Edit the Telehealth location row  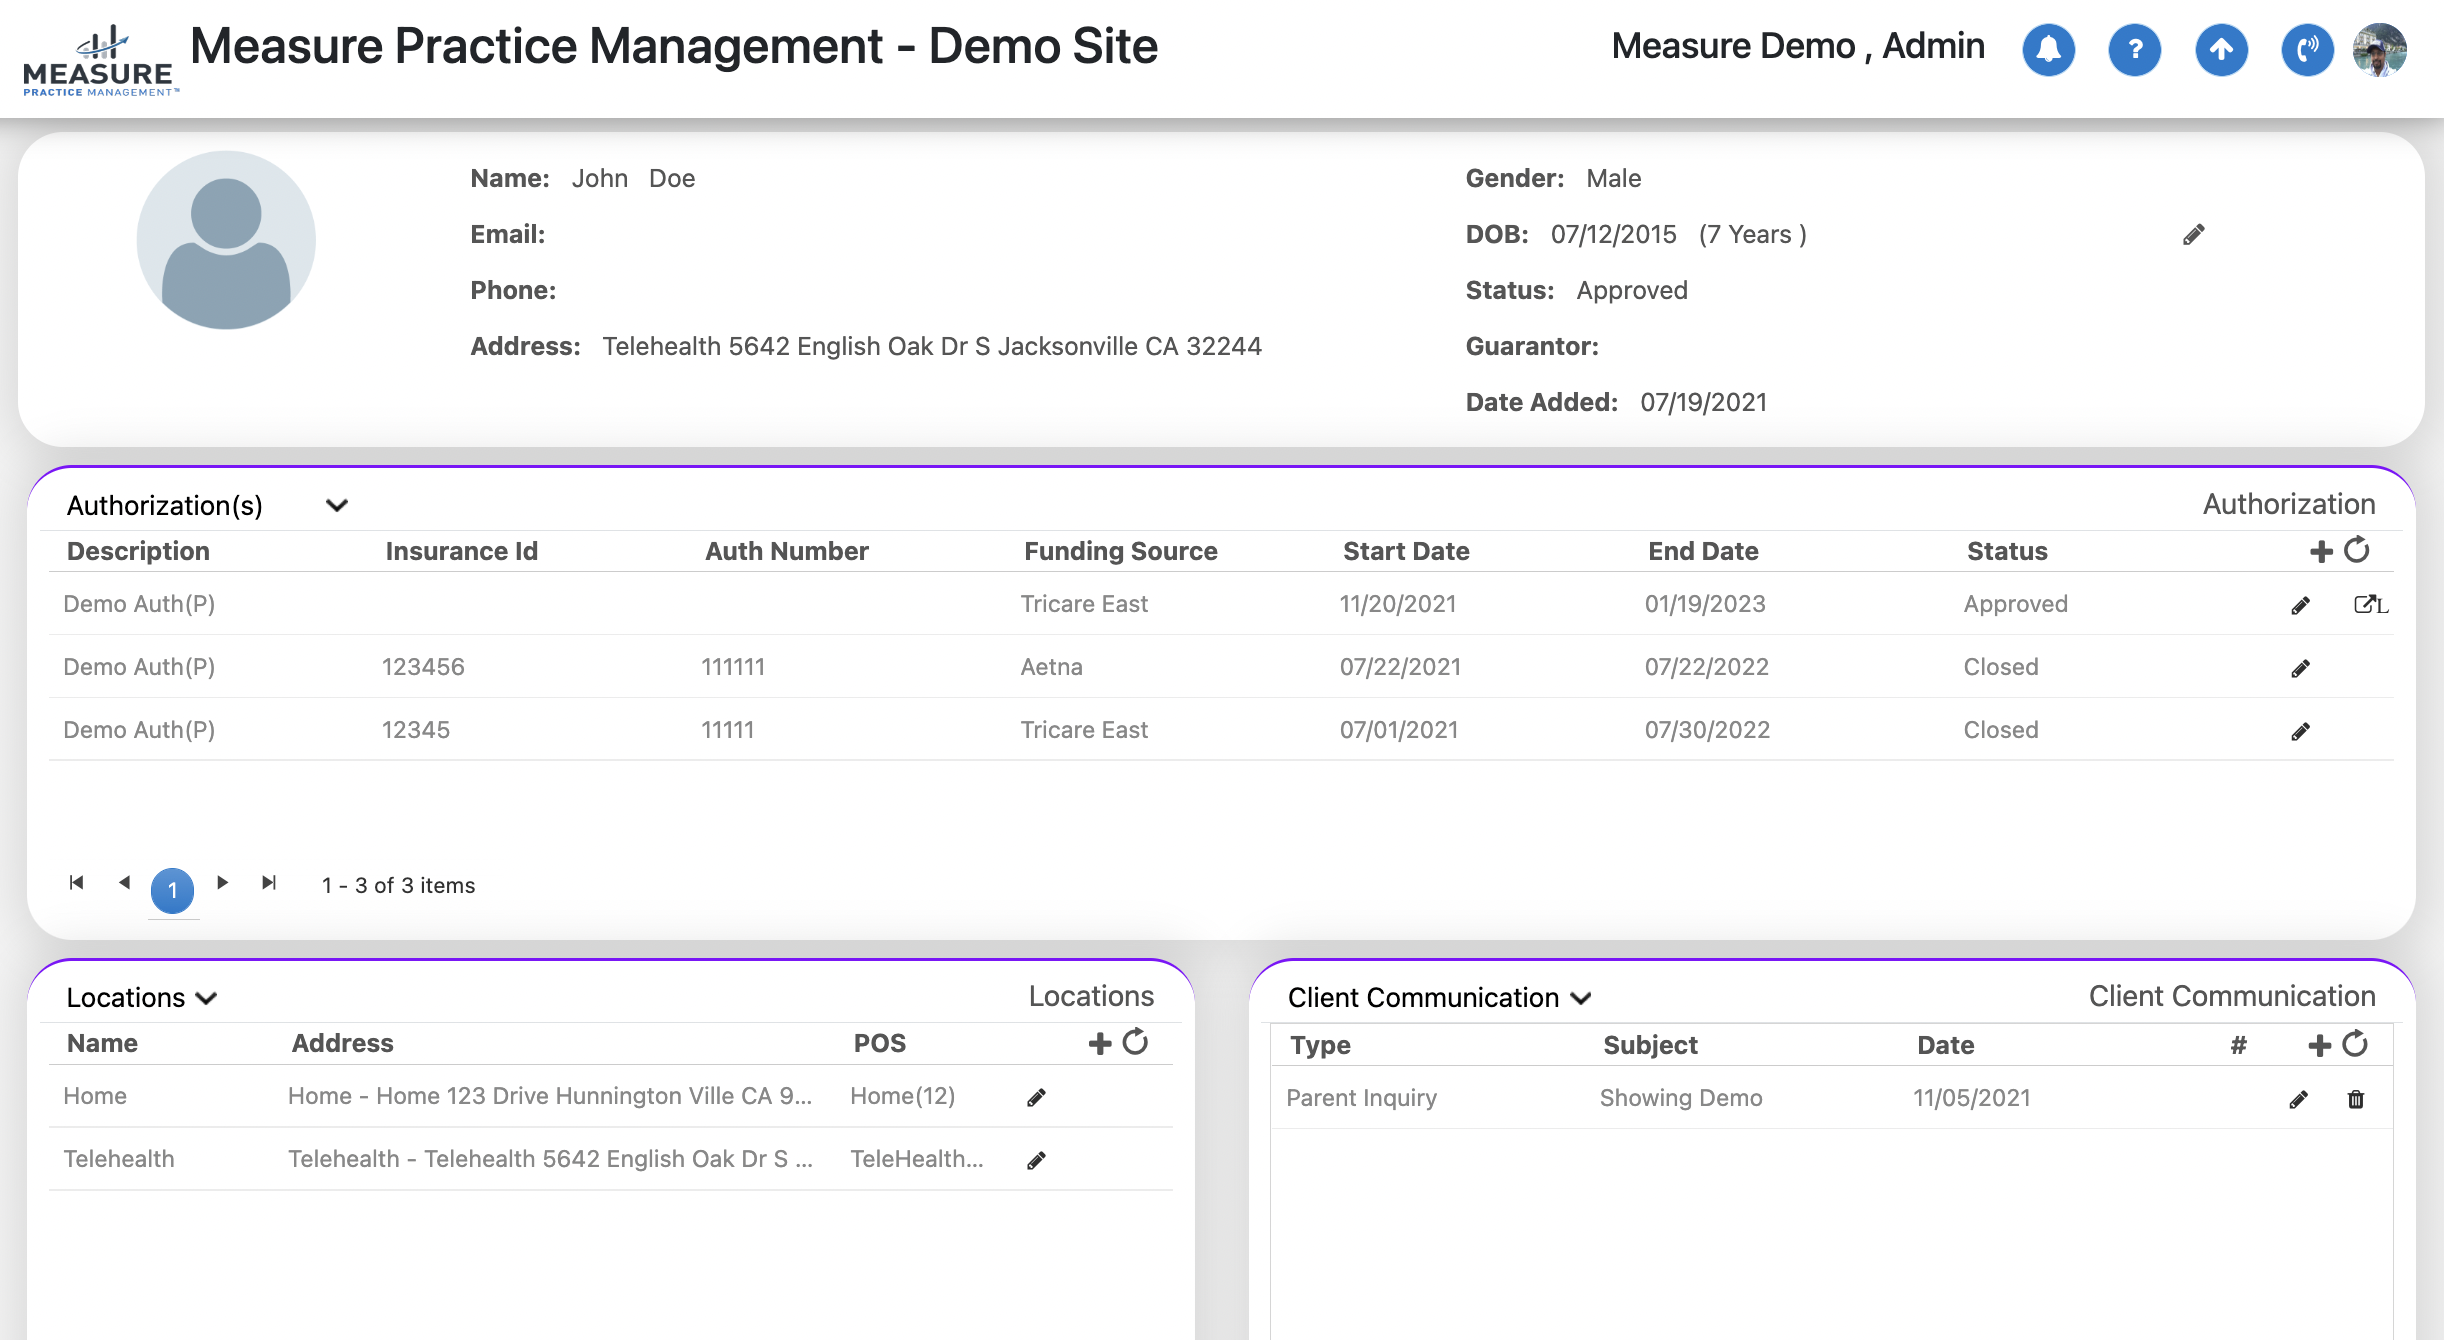1036,1160
